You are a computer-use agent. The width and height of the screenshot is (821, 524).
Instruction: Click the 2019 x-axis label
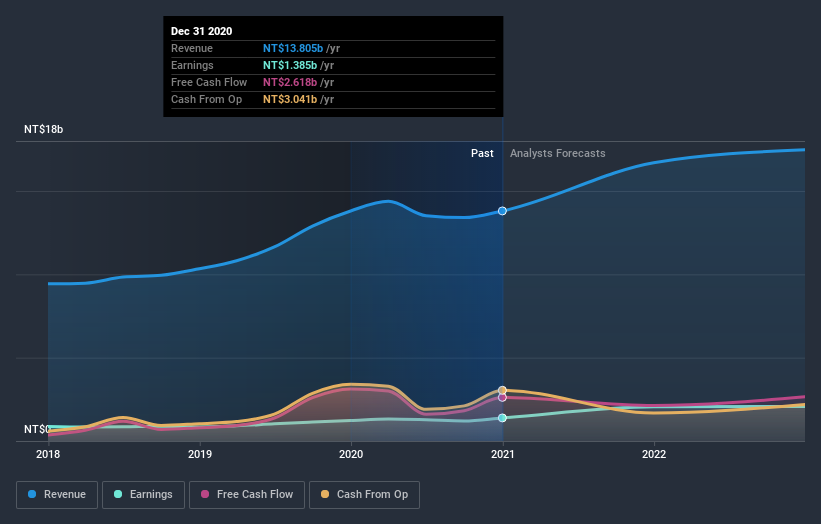click(x=199, y=454)
